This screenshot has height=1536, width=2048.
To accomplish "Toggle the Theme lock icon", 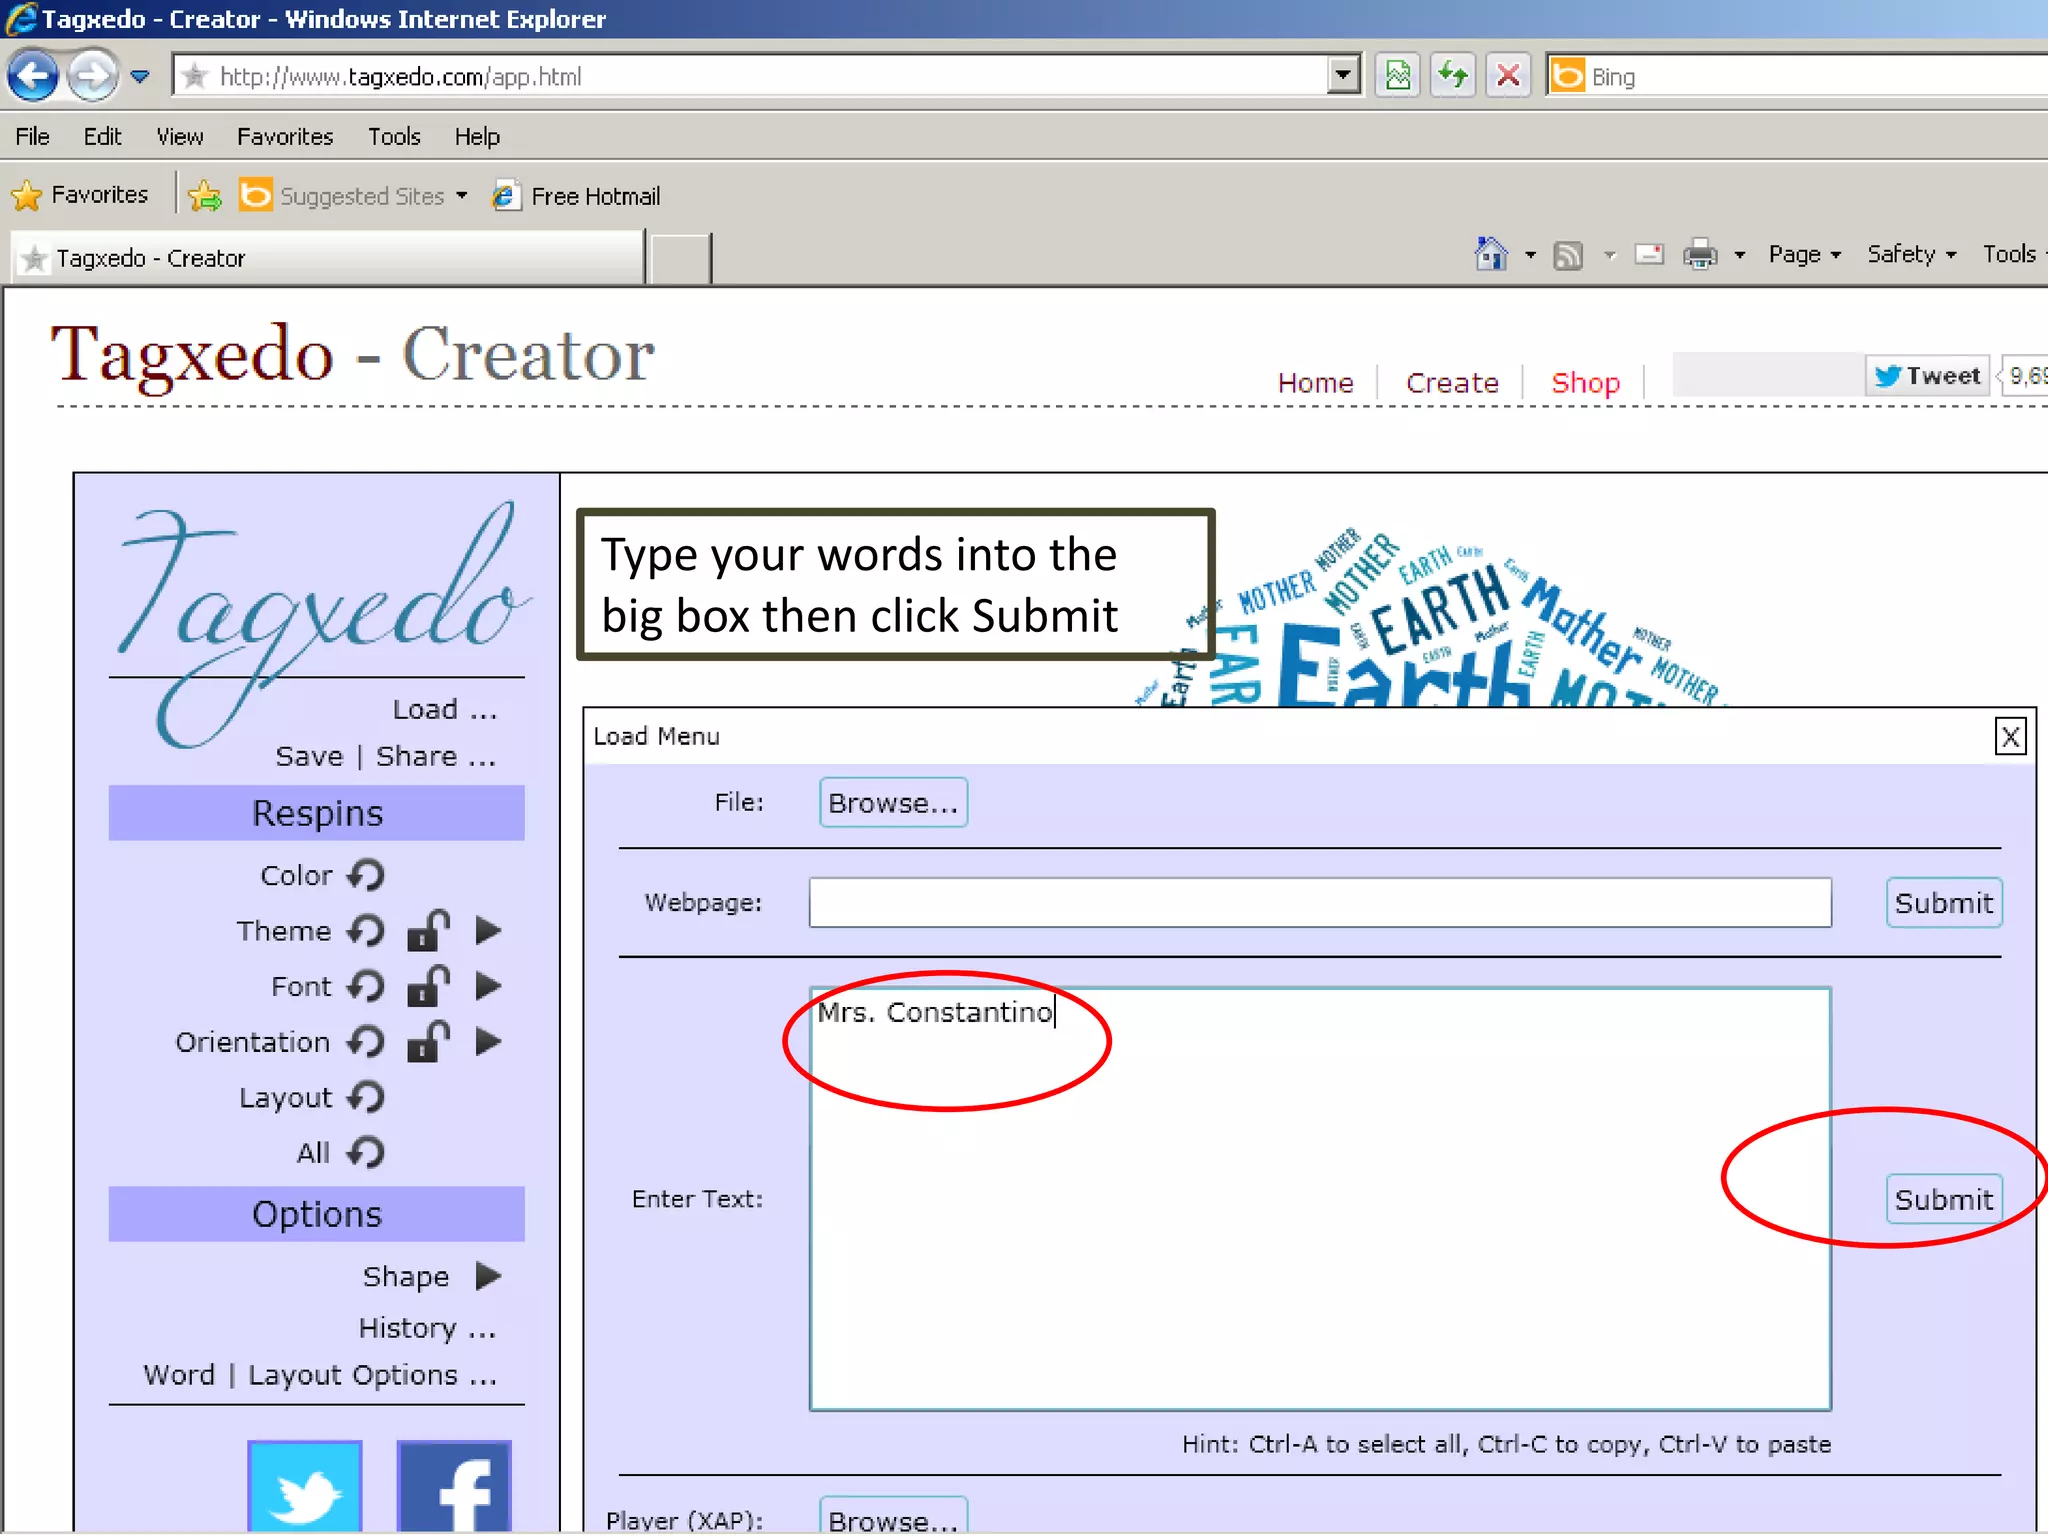I will 429,931.
